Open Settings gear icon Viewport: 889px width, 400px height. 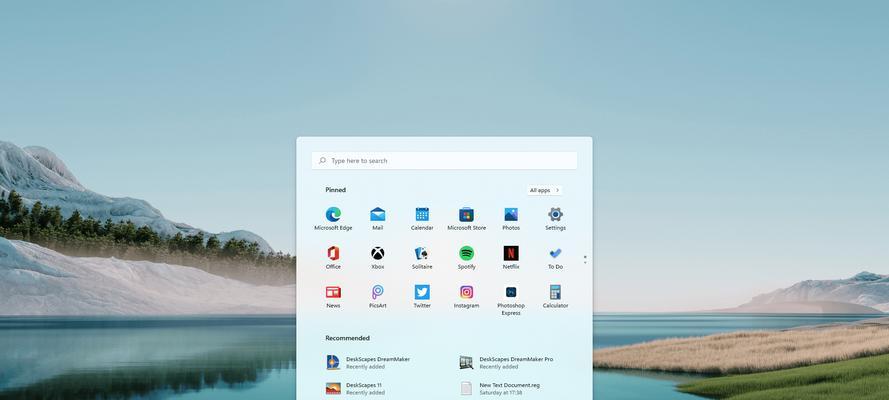(556, 219)
